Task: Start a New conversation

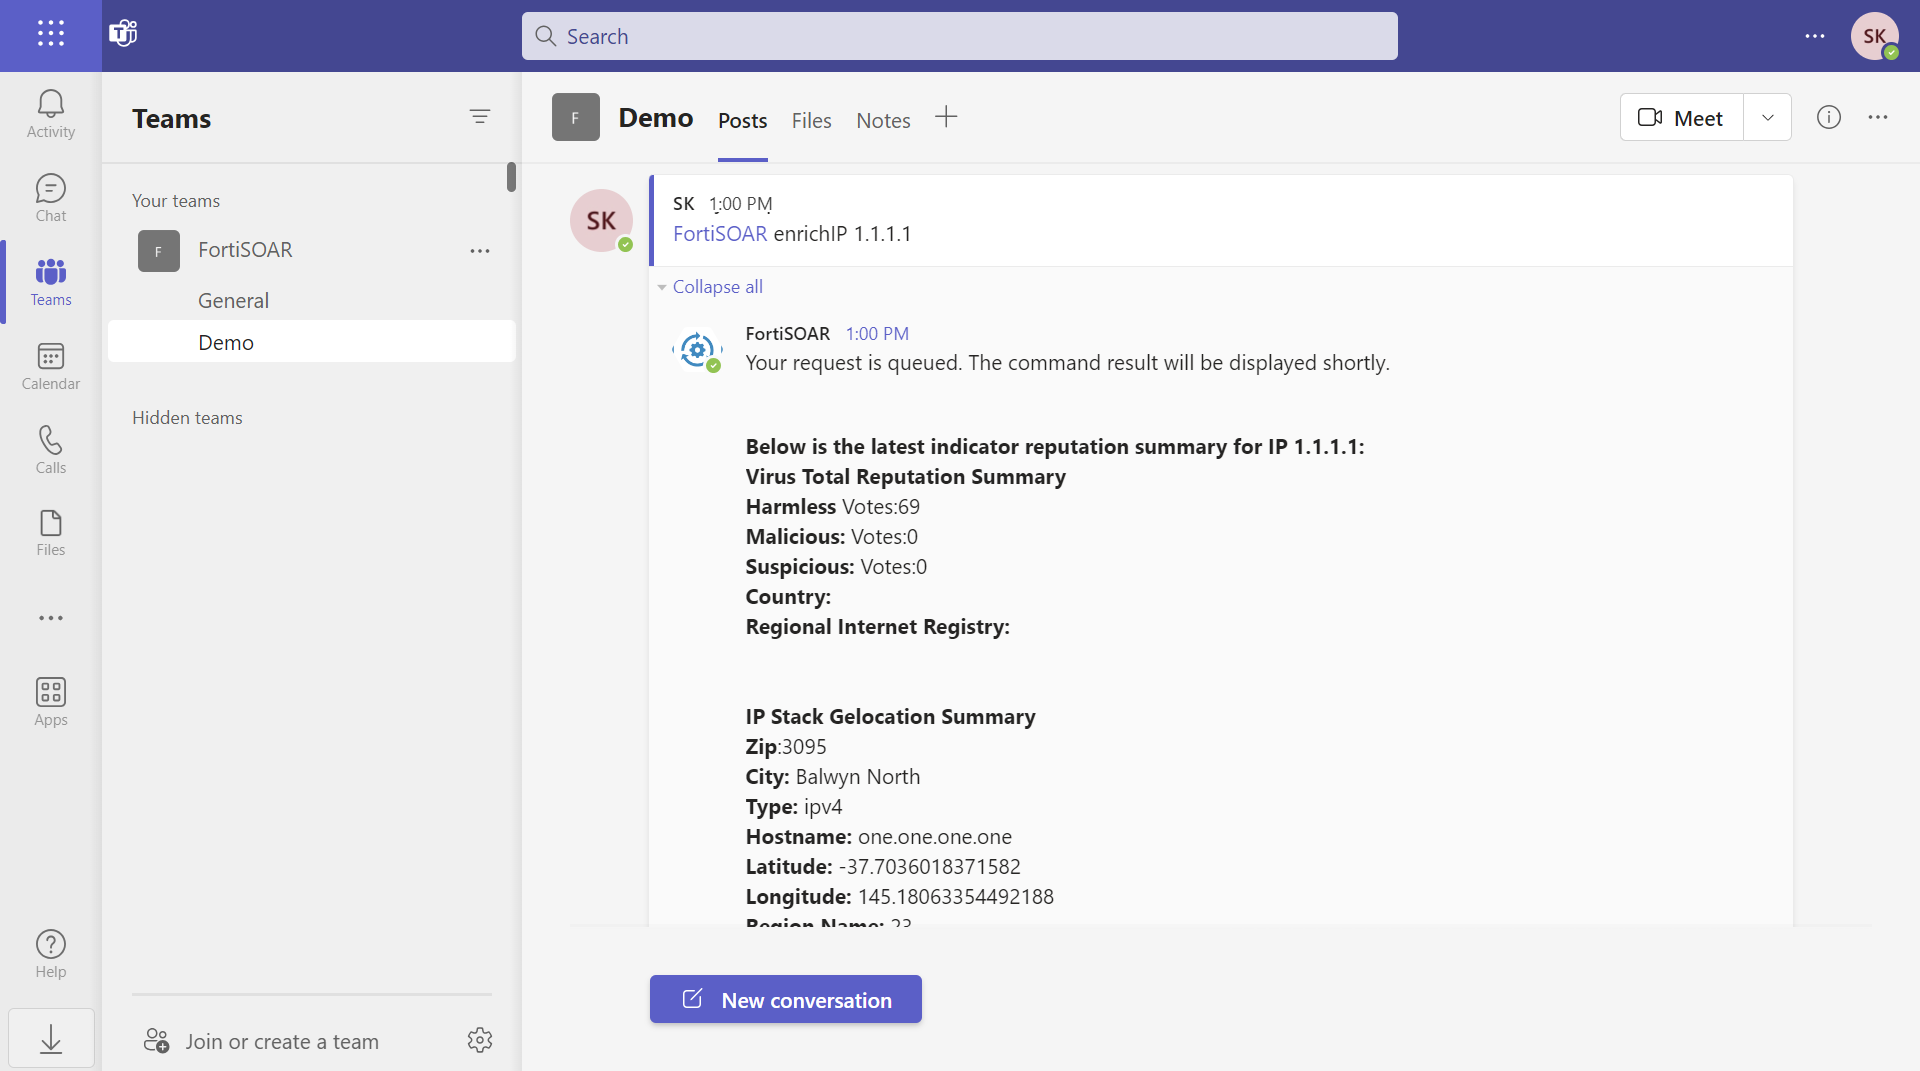Action: pyautogui.click(x=785, y=999)
